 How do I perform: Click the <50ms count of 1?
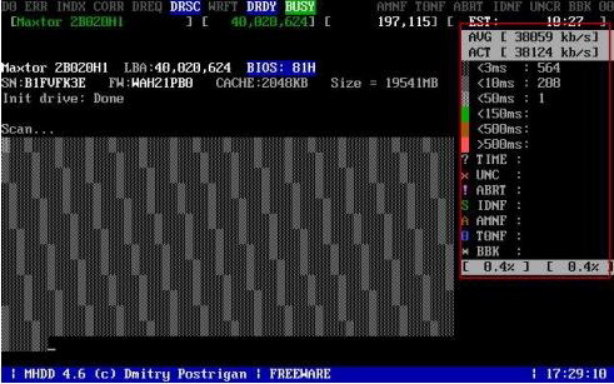point(542,99)
